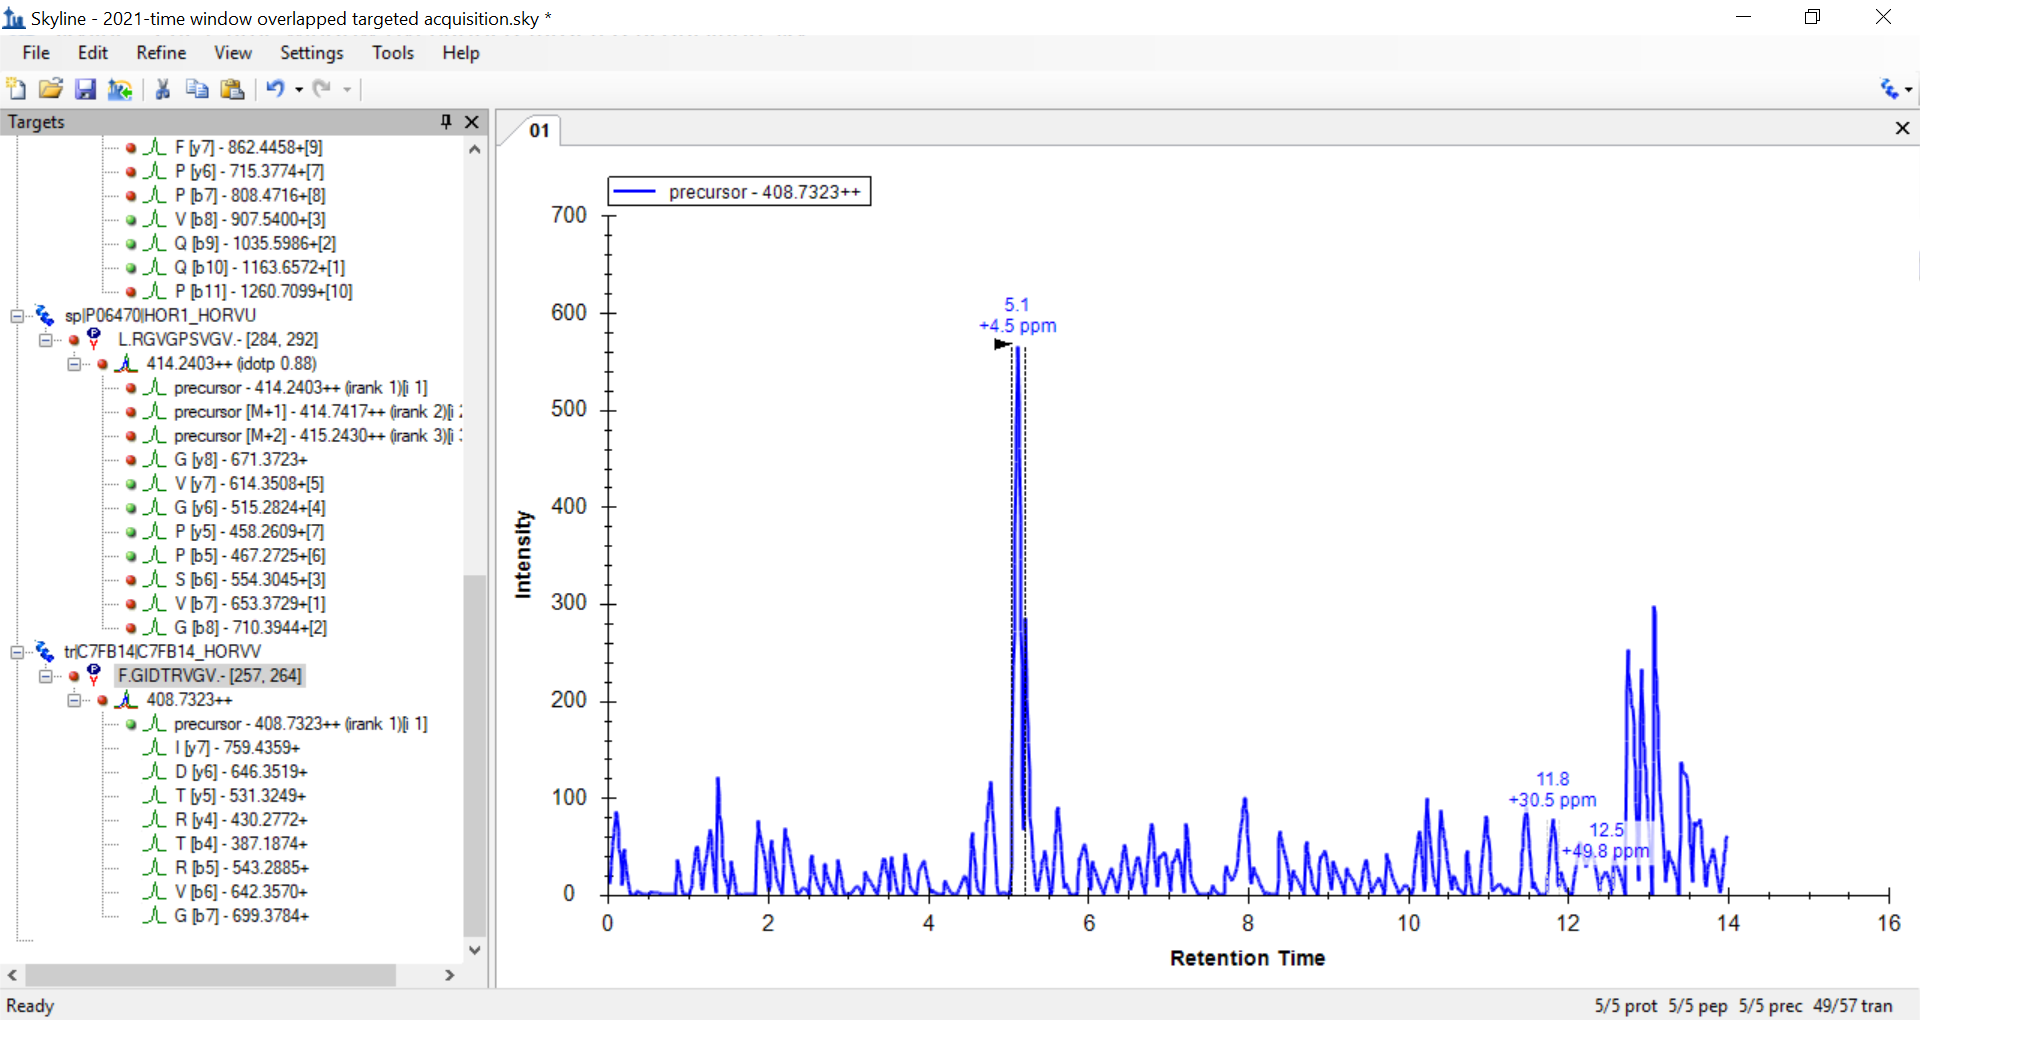
Task: Click the New Document toolbar icon
Action: pyautogui.click(x=16, y=89)
